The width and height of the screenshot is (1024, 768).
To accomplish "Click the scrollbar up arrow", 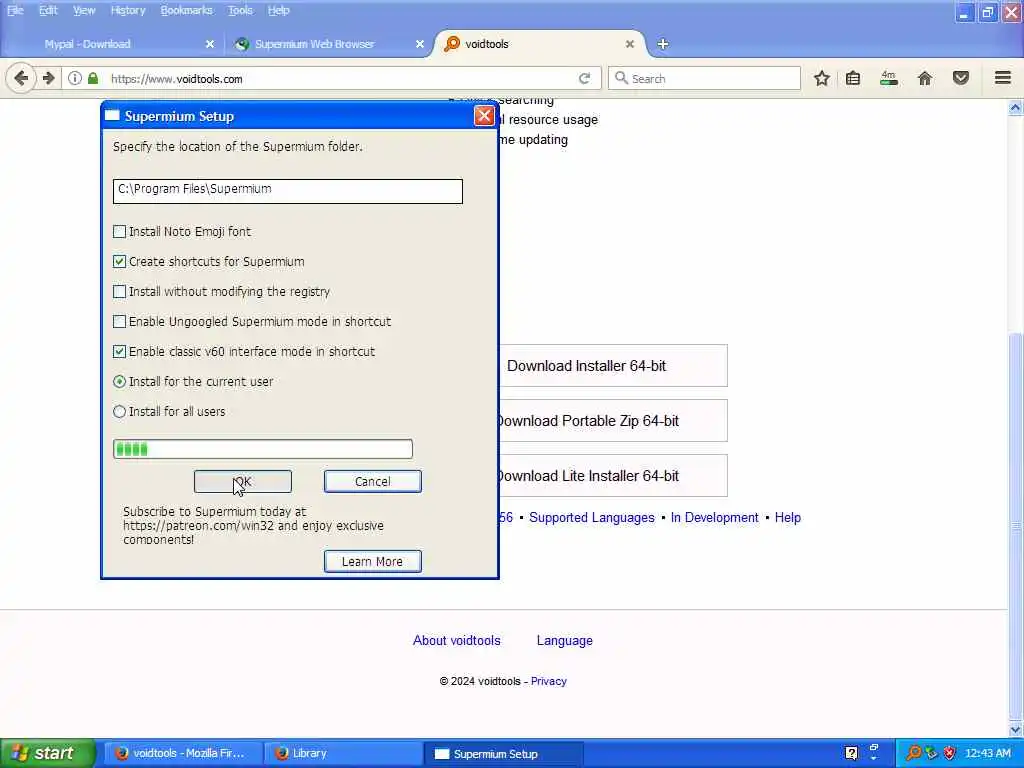I will pos(1016,108).
